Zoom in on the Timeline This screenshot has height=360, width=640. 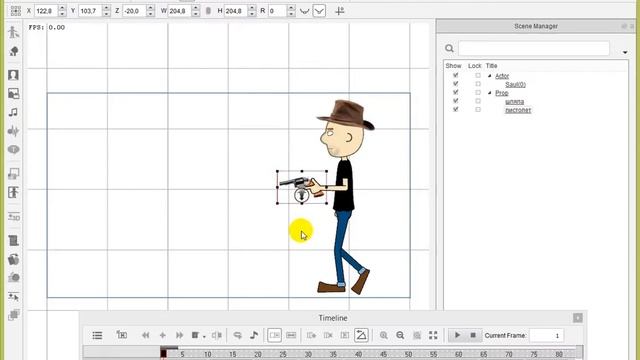[384, 336]
